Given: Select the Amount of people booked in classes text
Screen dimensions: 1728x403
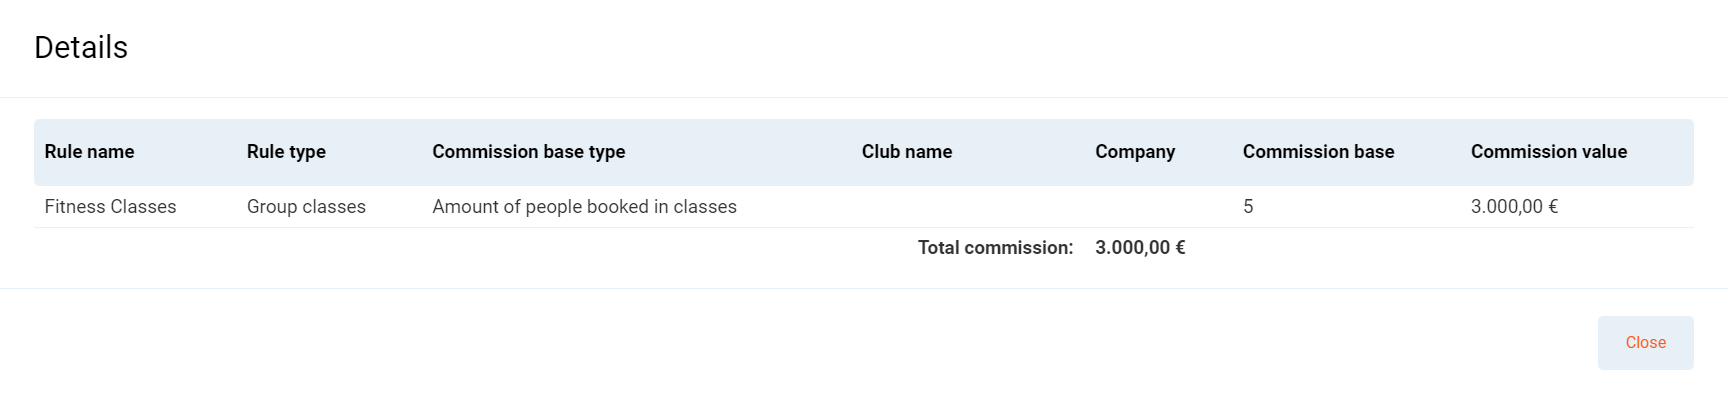Looking at the screenshot, I should [584, 207].
